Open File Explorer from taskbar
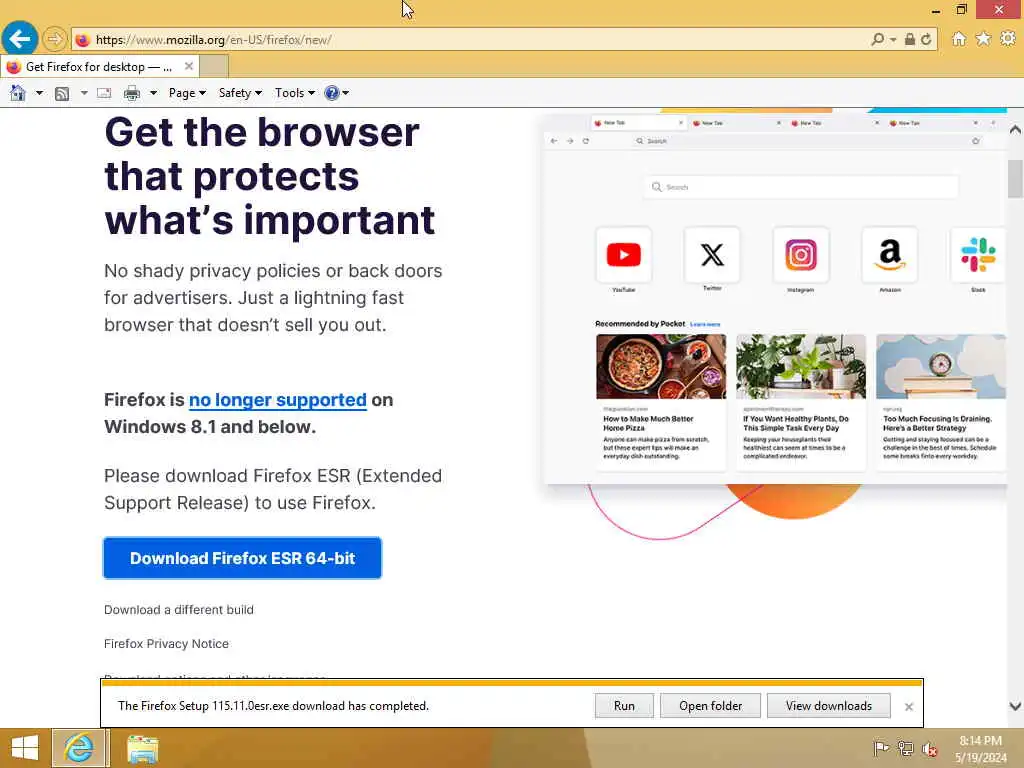Screen dimensions: 1024x768 142,748
